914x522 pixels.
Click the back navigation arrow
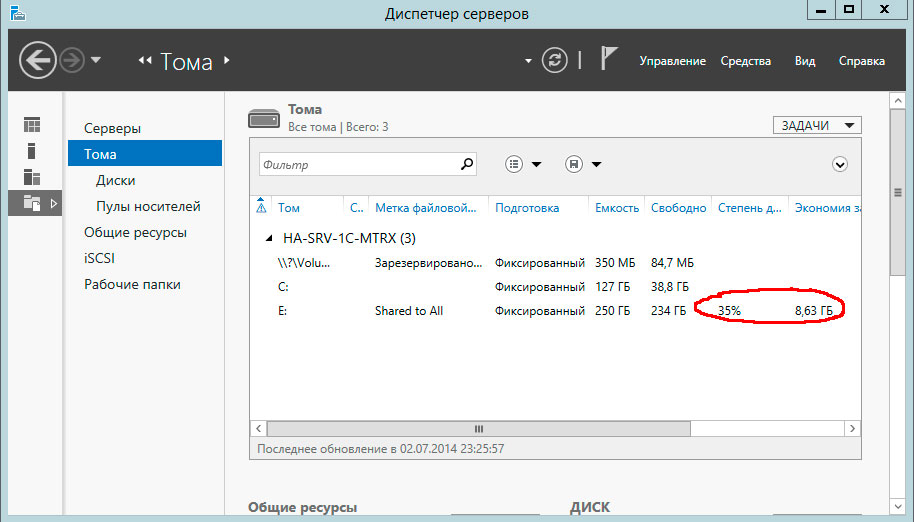tap(38, 61)
